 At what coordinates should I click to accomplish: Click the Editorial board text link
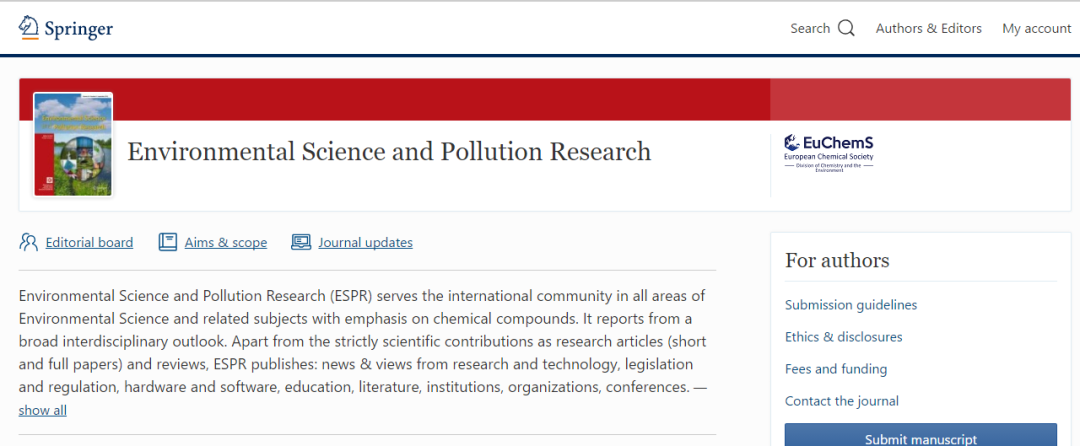click(89, 242)
